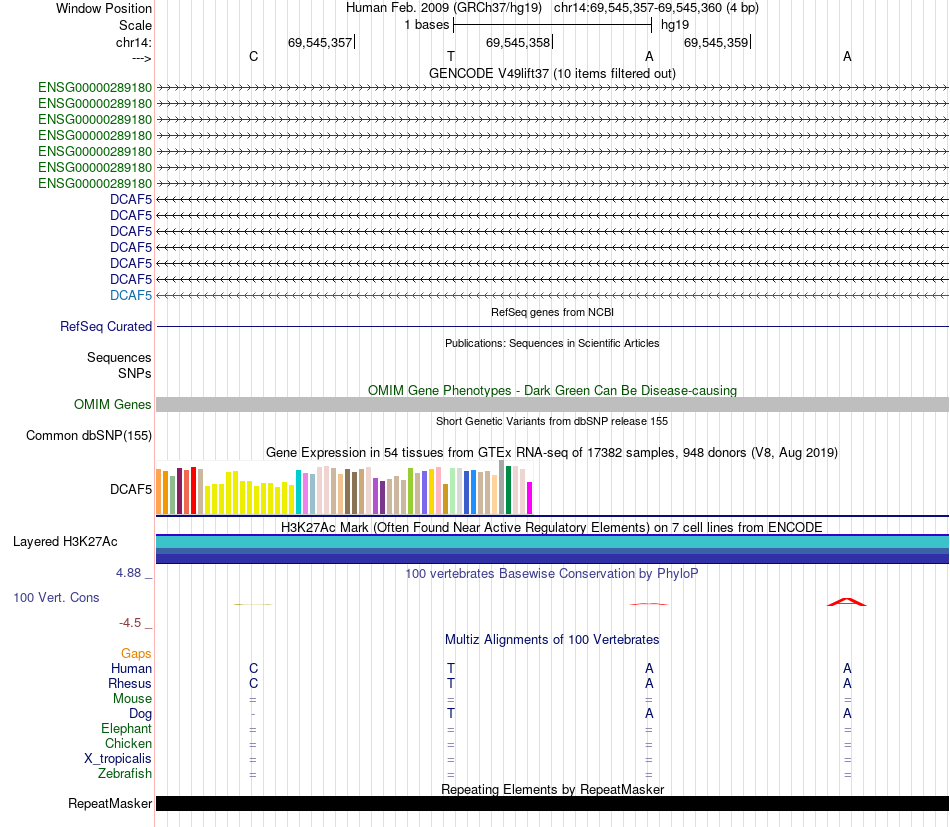Open the OMIM Gene Phenotypes title

[x=552, y=390]
